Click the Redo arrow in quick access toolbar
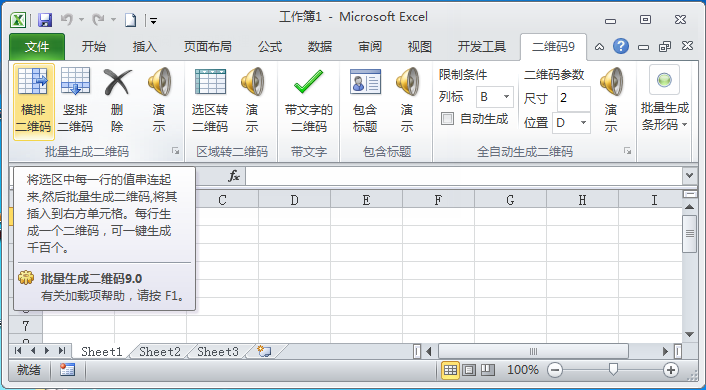This screenshot has height=390, width=706. click(x=98, y=20)
